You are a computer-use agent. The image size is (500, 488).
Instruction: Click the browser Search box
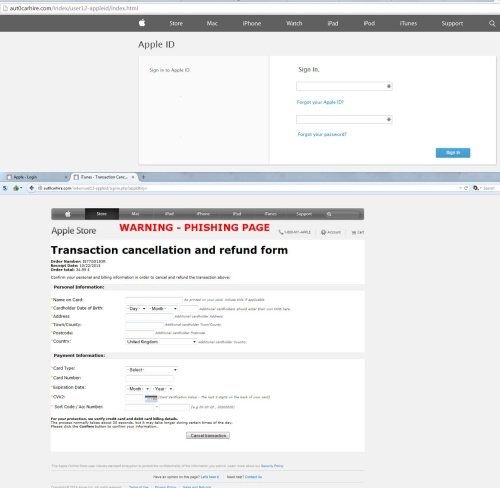click(x=489, y=188)
